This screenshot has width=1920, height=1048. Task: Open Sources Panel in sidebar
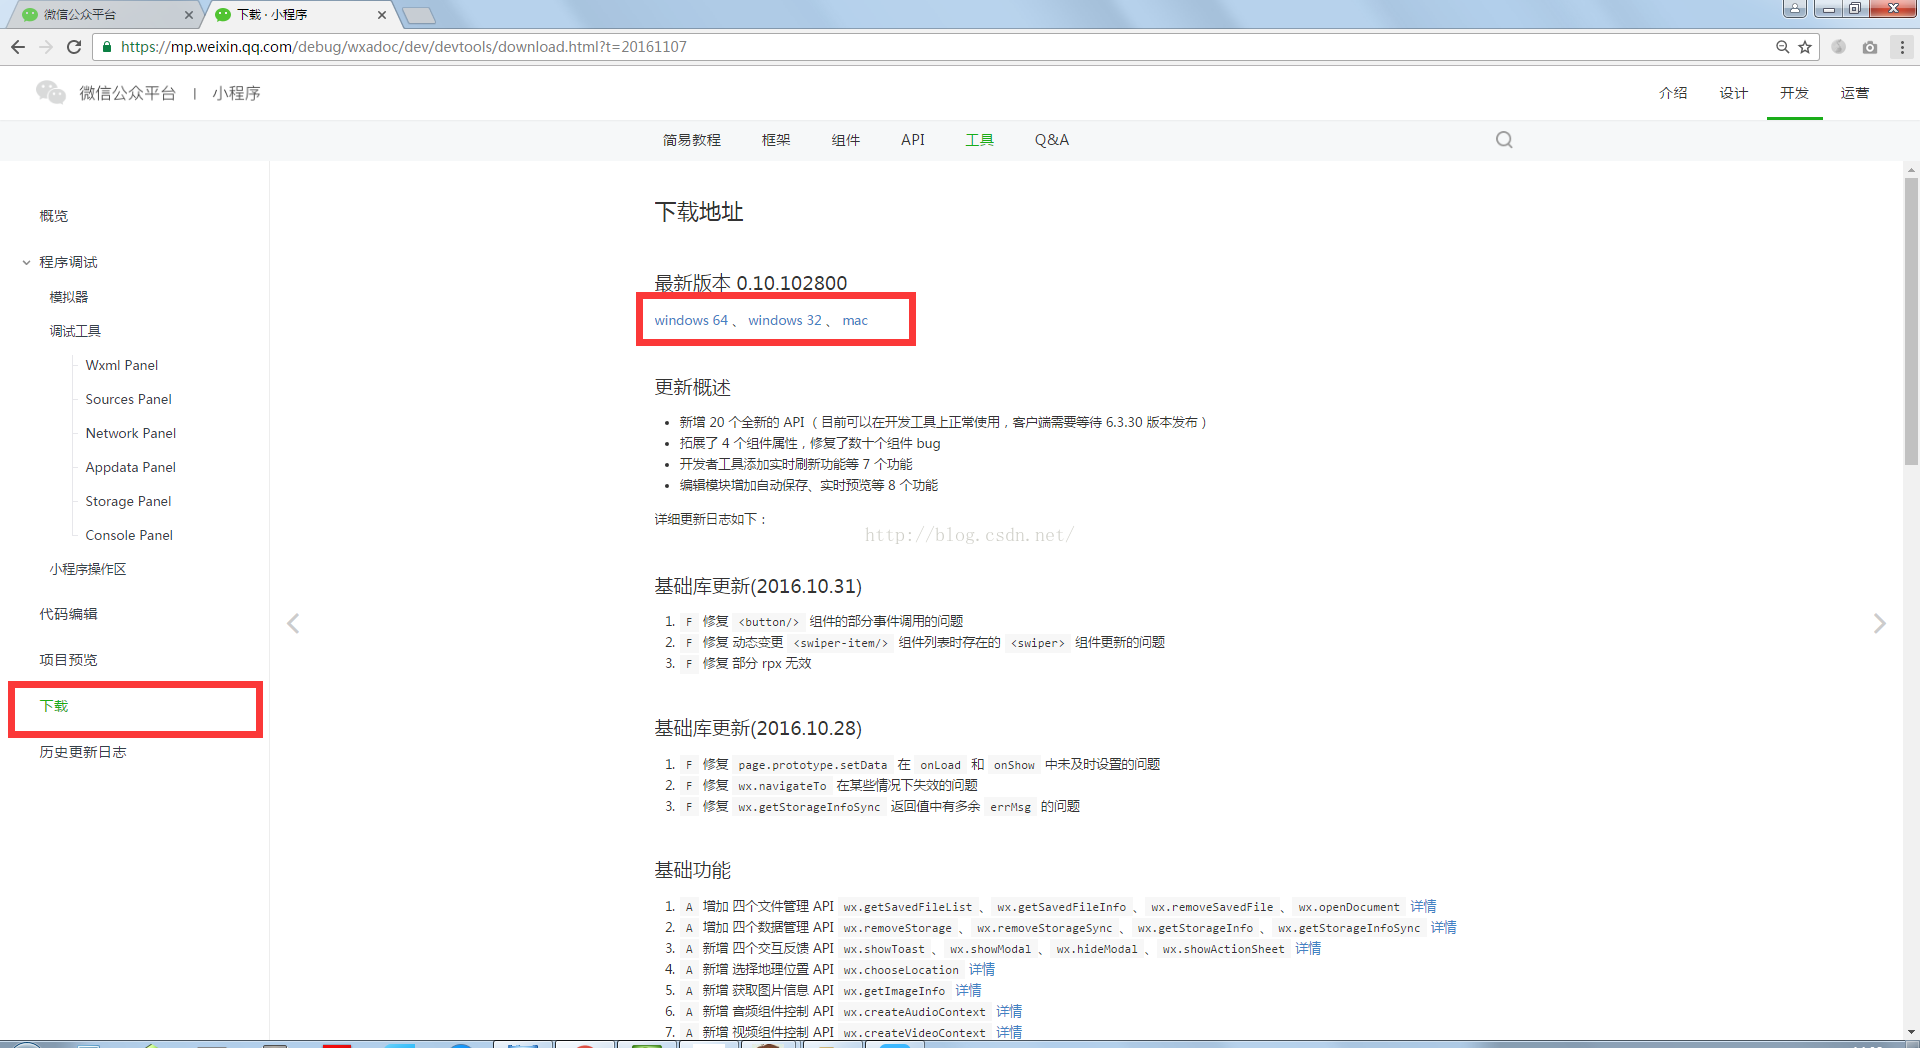pos(128,399)
